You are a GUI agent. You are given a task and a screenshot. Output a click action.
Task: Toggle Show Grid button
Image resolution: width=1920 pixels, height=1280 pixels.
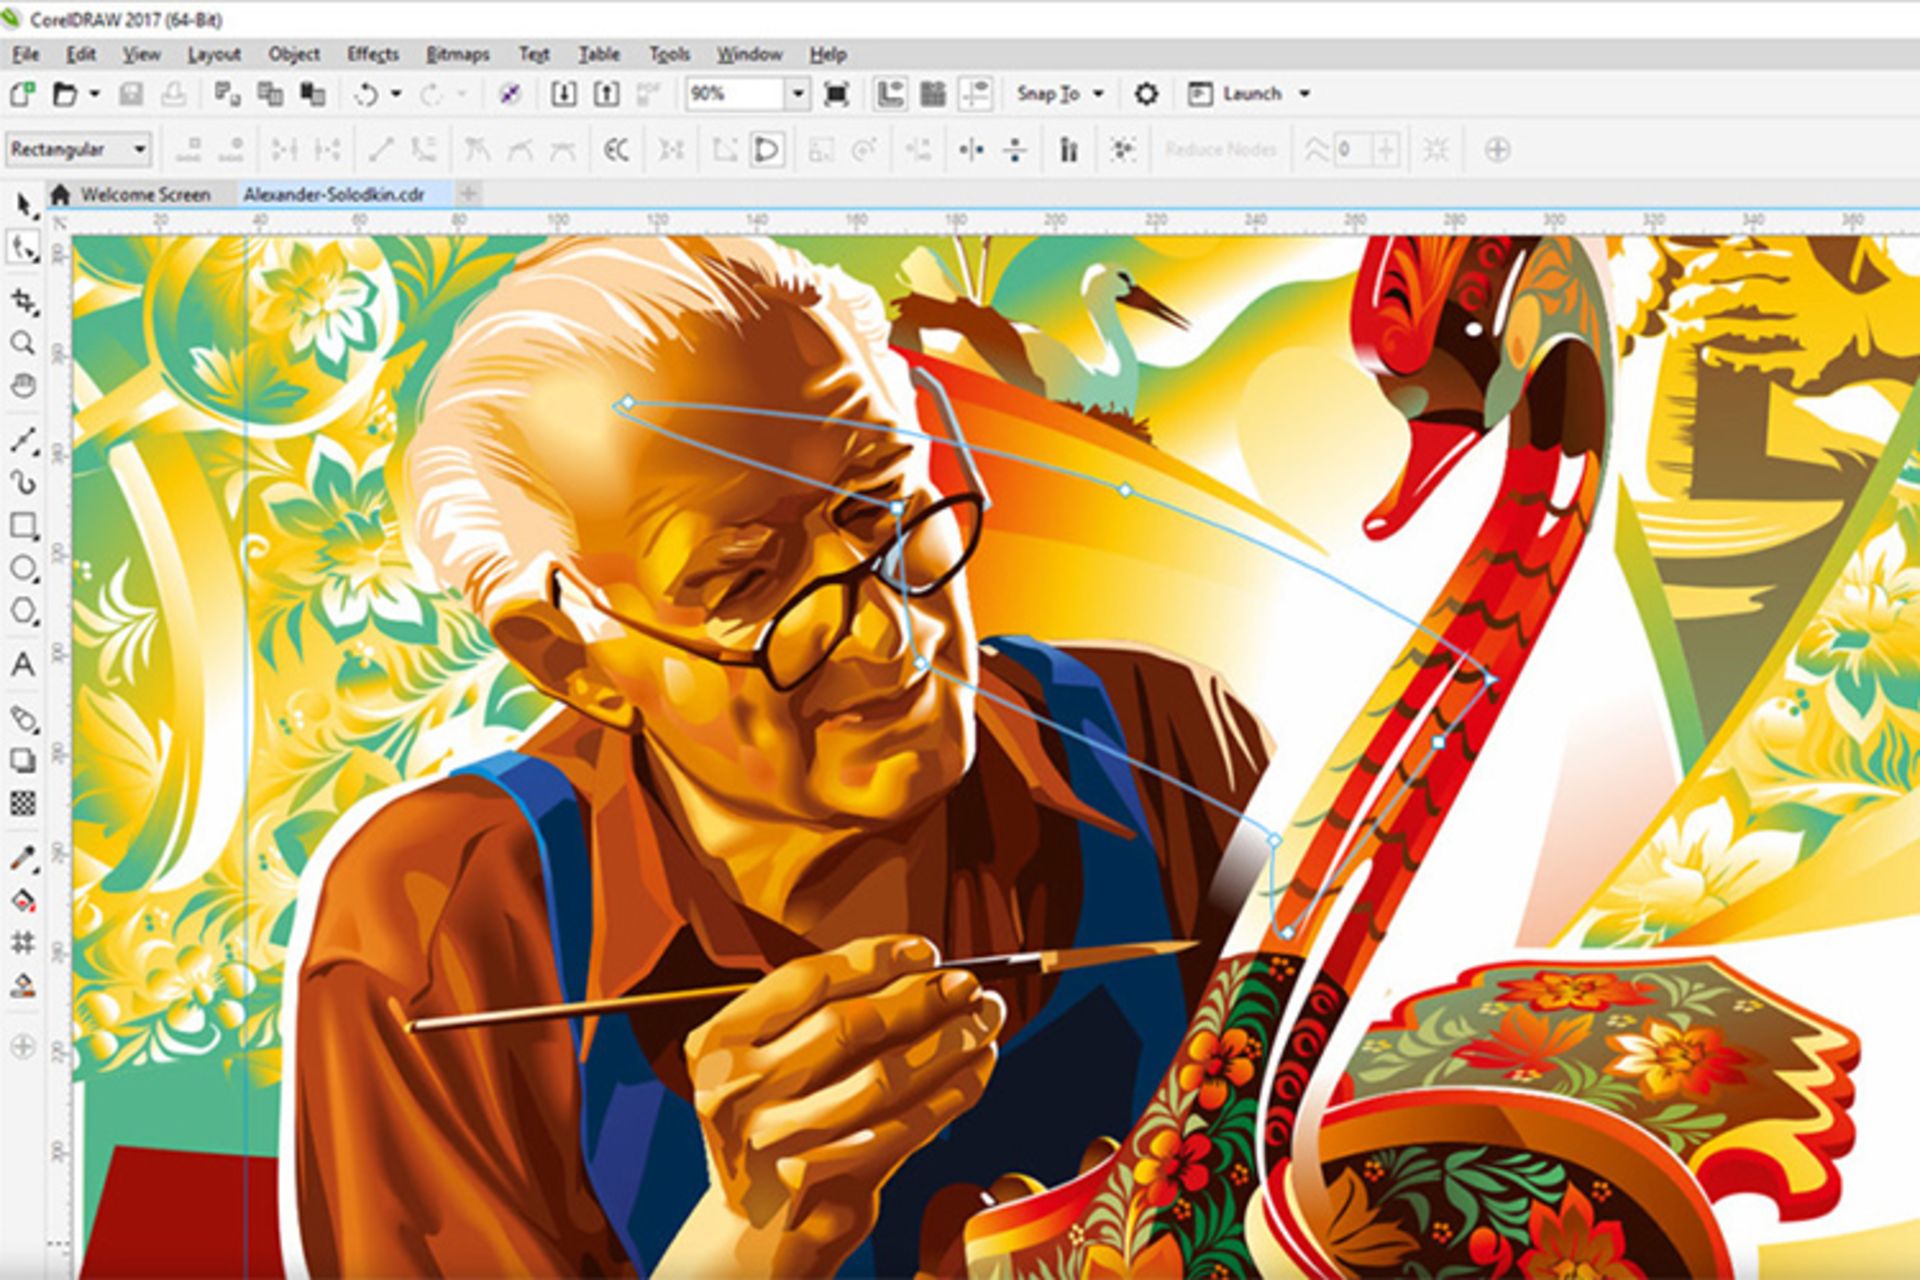(932, 94)
